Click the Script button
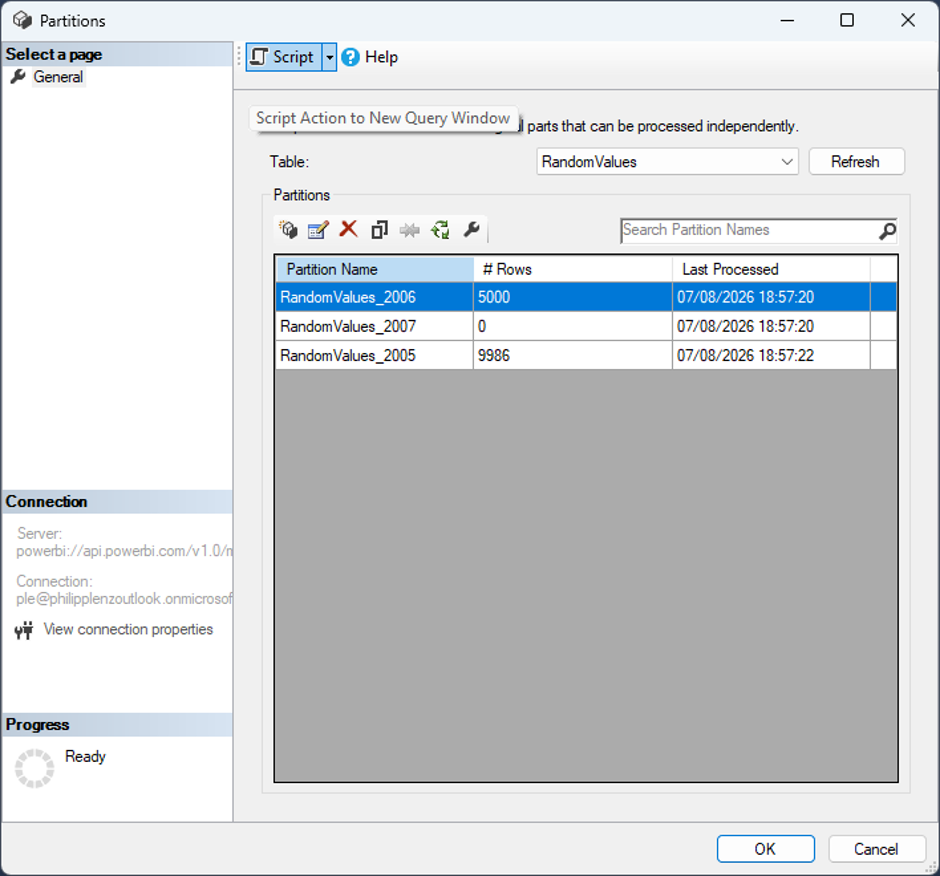940x876 pixels. point(284,57)
